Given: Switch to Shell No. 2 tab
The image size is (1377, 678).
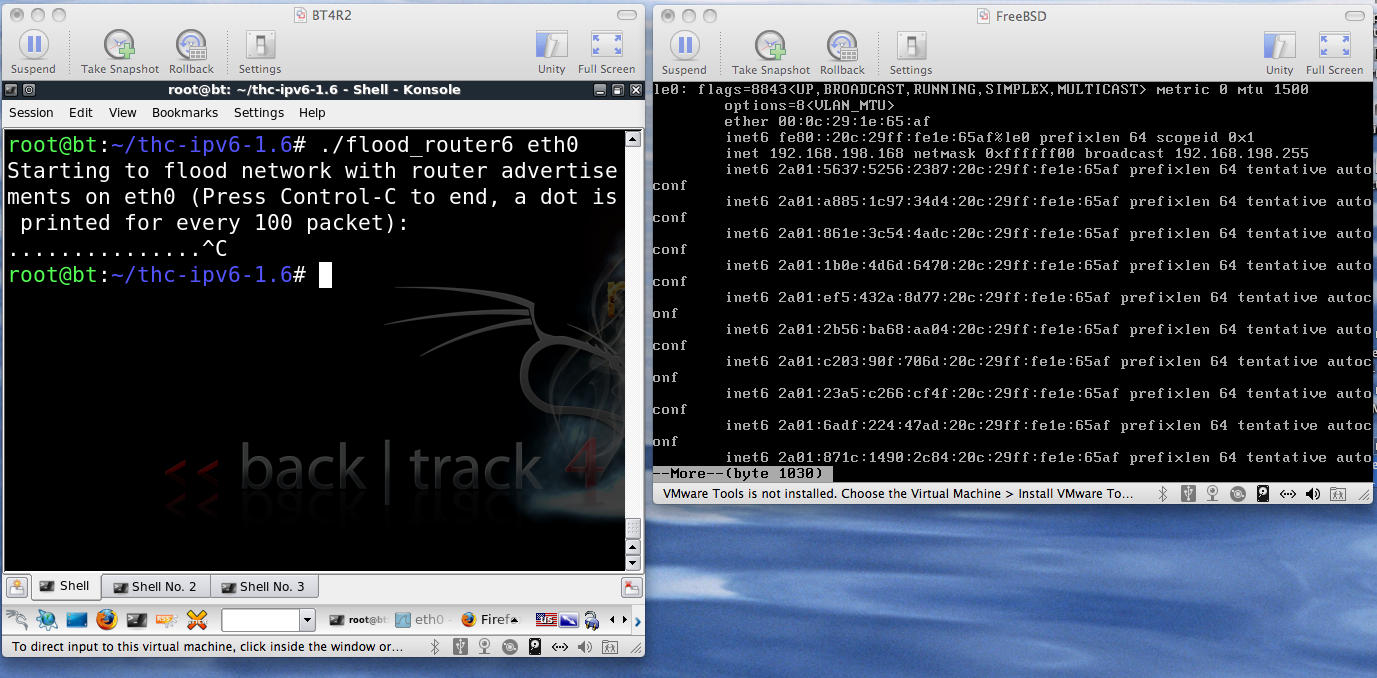Looking at the screenshot, I should 155,587.
